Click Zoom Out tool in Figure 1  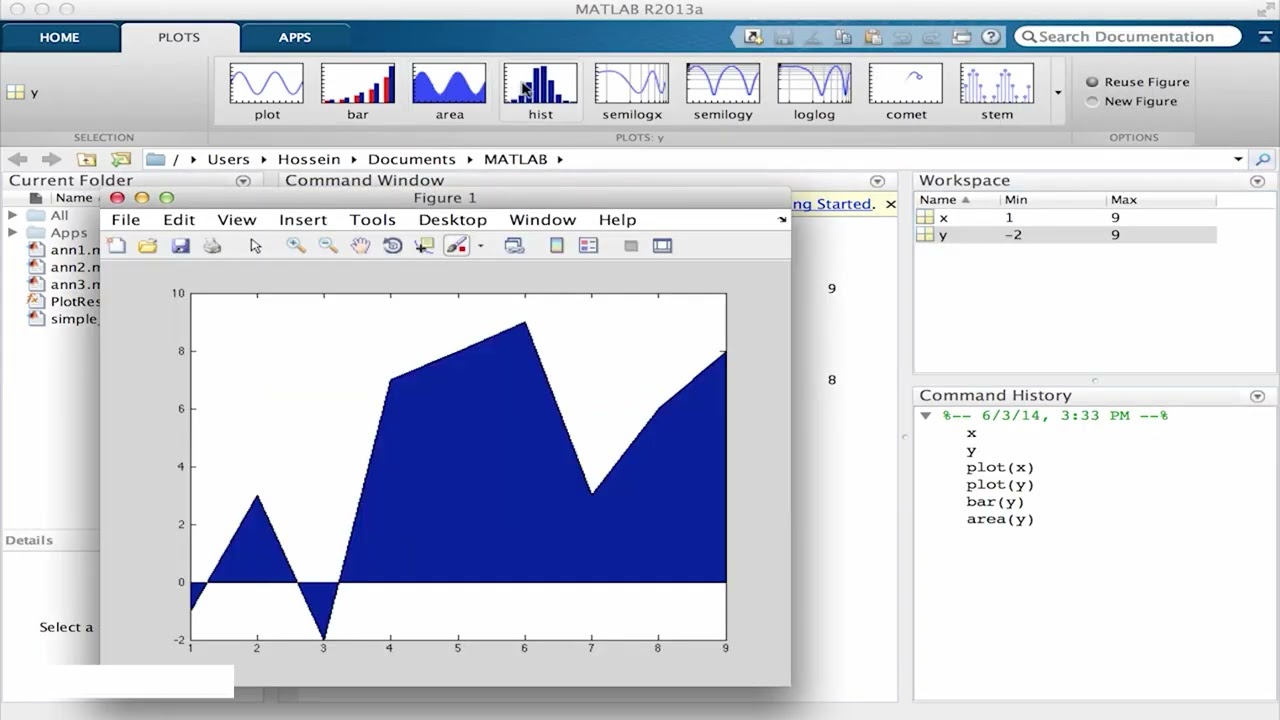coord(328,245)
